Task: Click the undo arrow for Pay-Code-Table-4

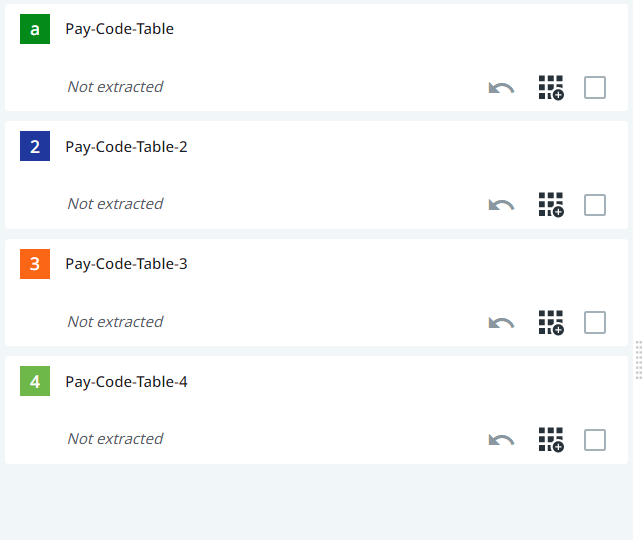Action: point(501,440)
